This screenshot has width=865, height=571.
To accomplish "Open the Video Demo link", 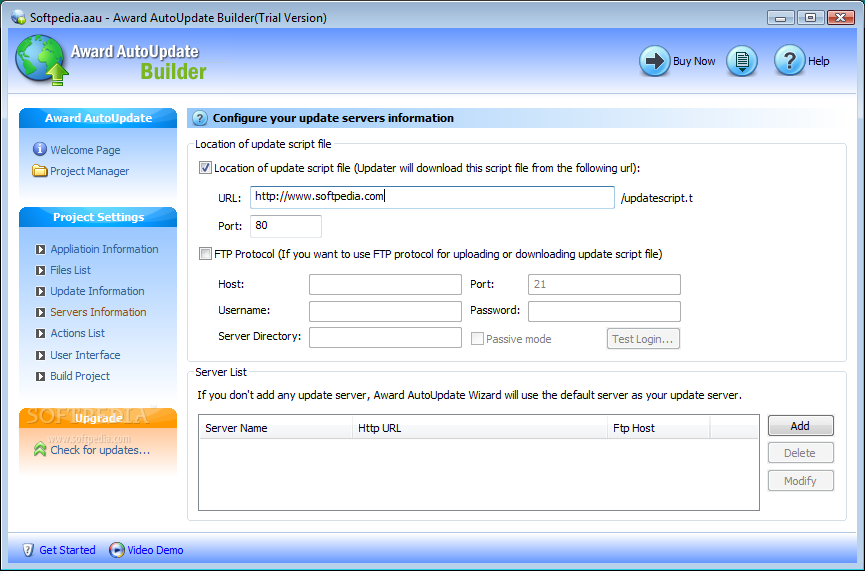I will 156,549.
